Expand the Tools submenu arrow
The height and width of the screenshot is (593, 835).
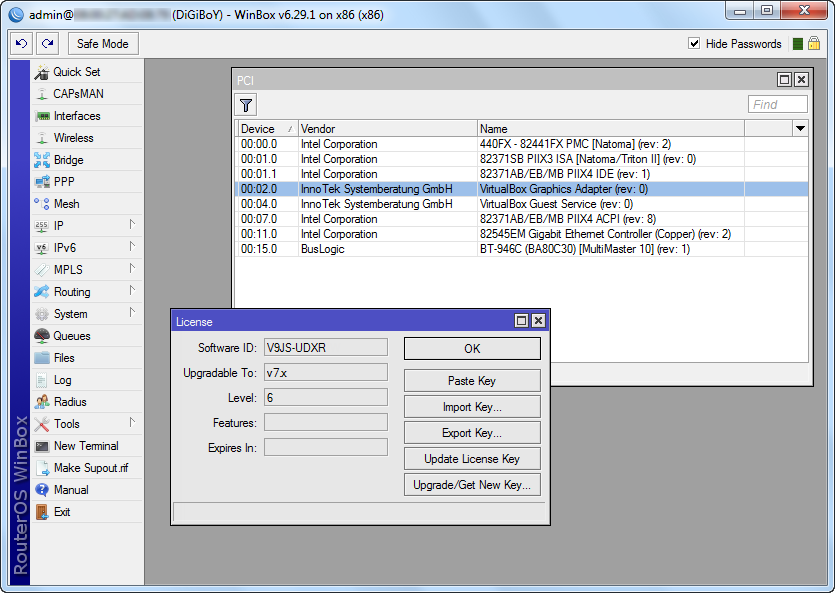tap(132, 423)
